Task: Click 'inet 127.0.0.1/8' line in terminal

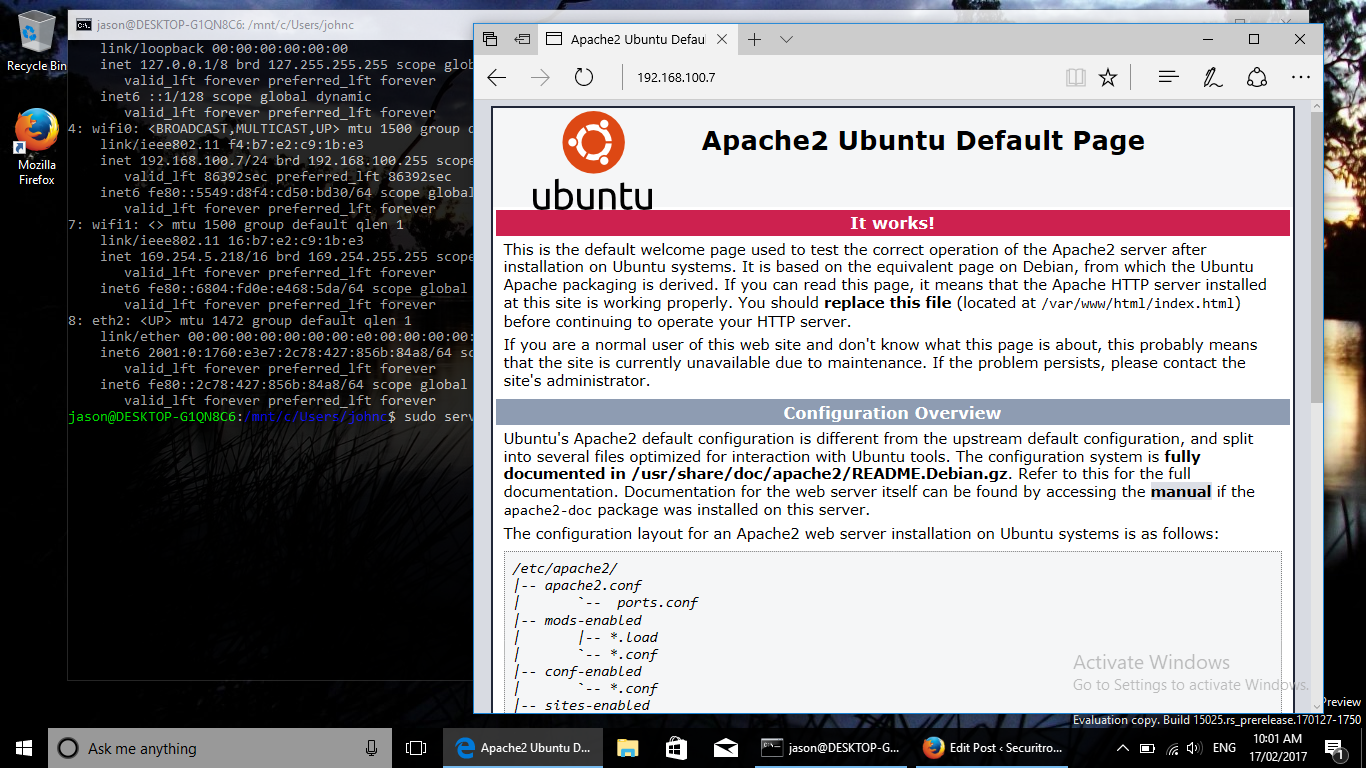Action: pyautogui.click(x=287, y=64)
